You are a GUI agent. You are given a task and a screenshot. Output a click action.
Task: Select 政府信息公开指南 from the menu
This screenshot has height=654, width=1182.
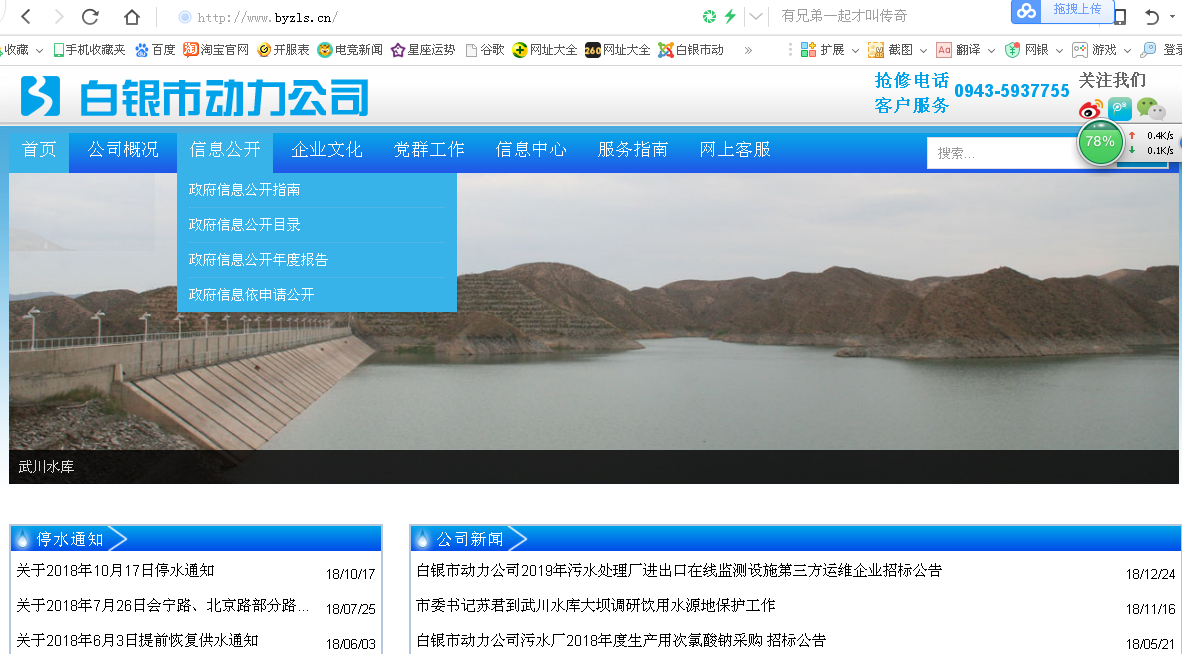click(x=244, y=190)
